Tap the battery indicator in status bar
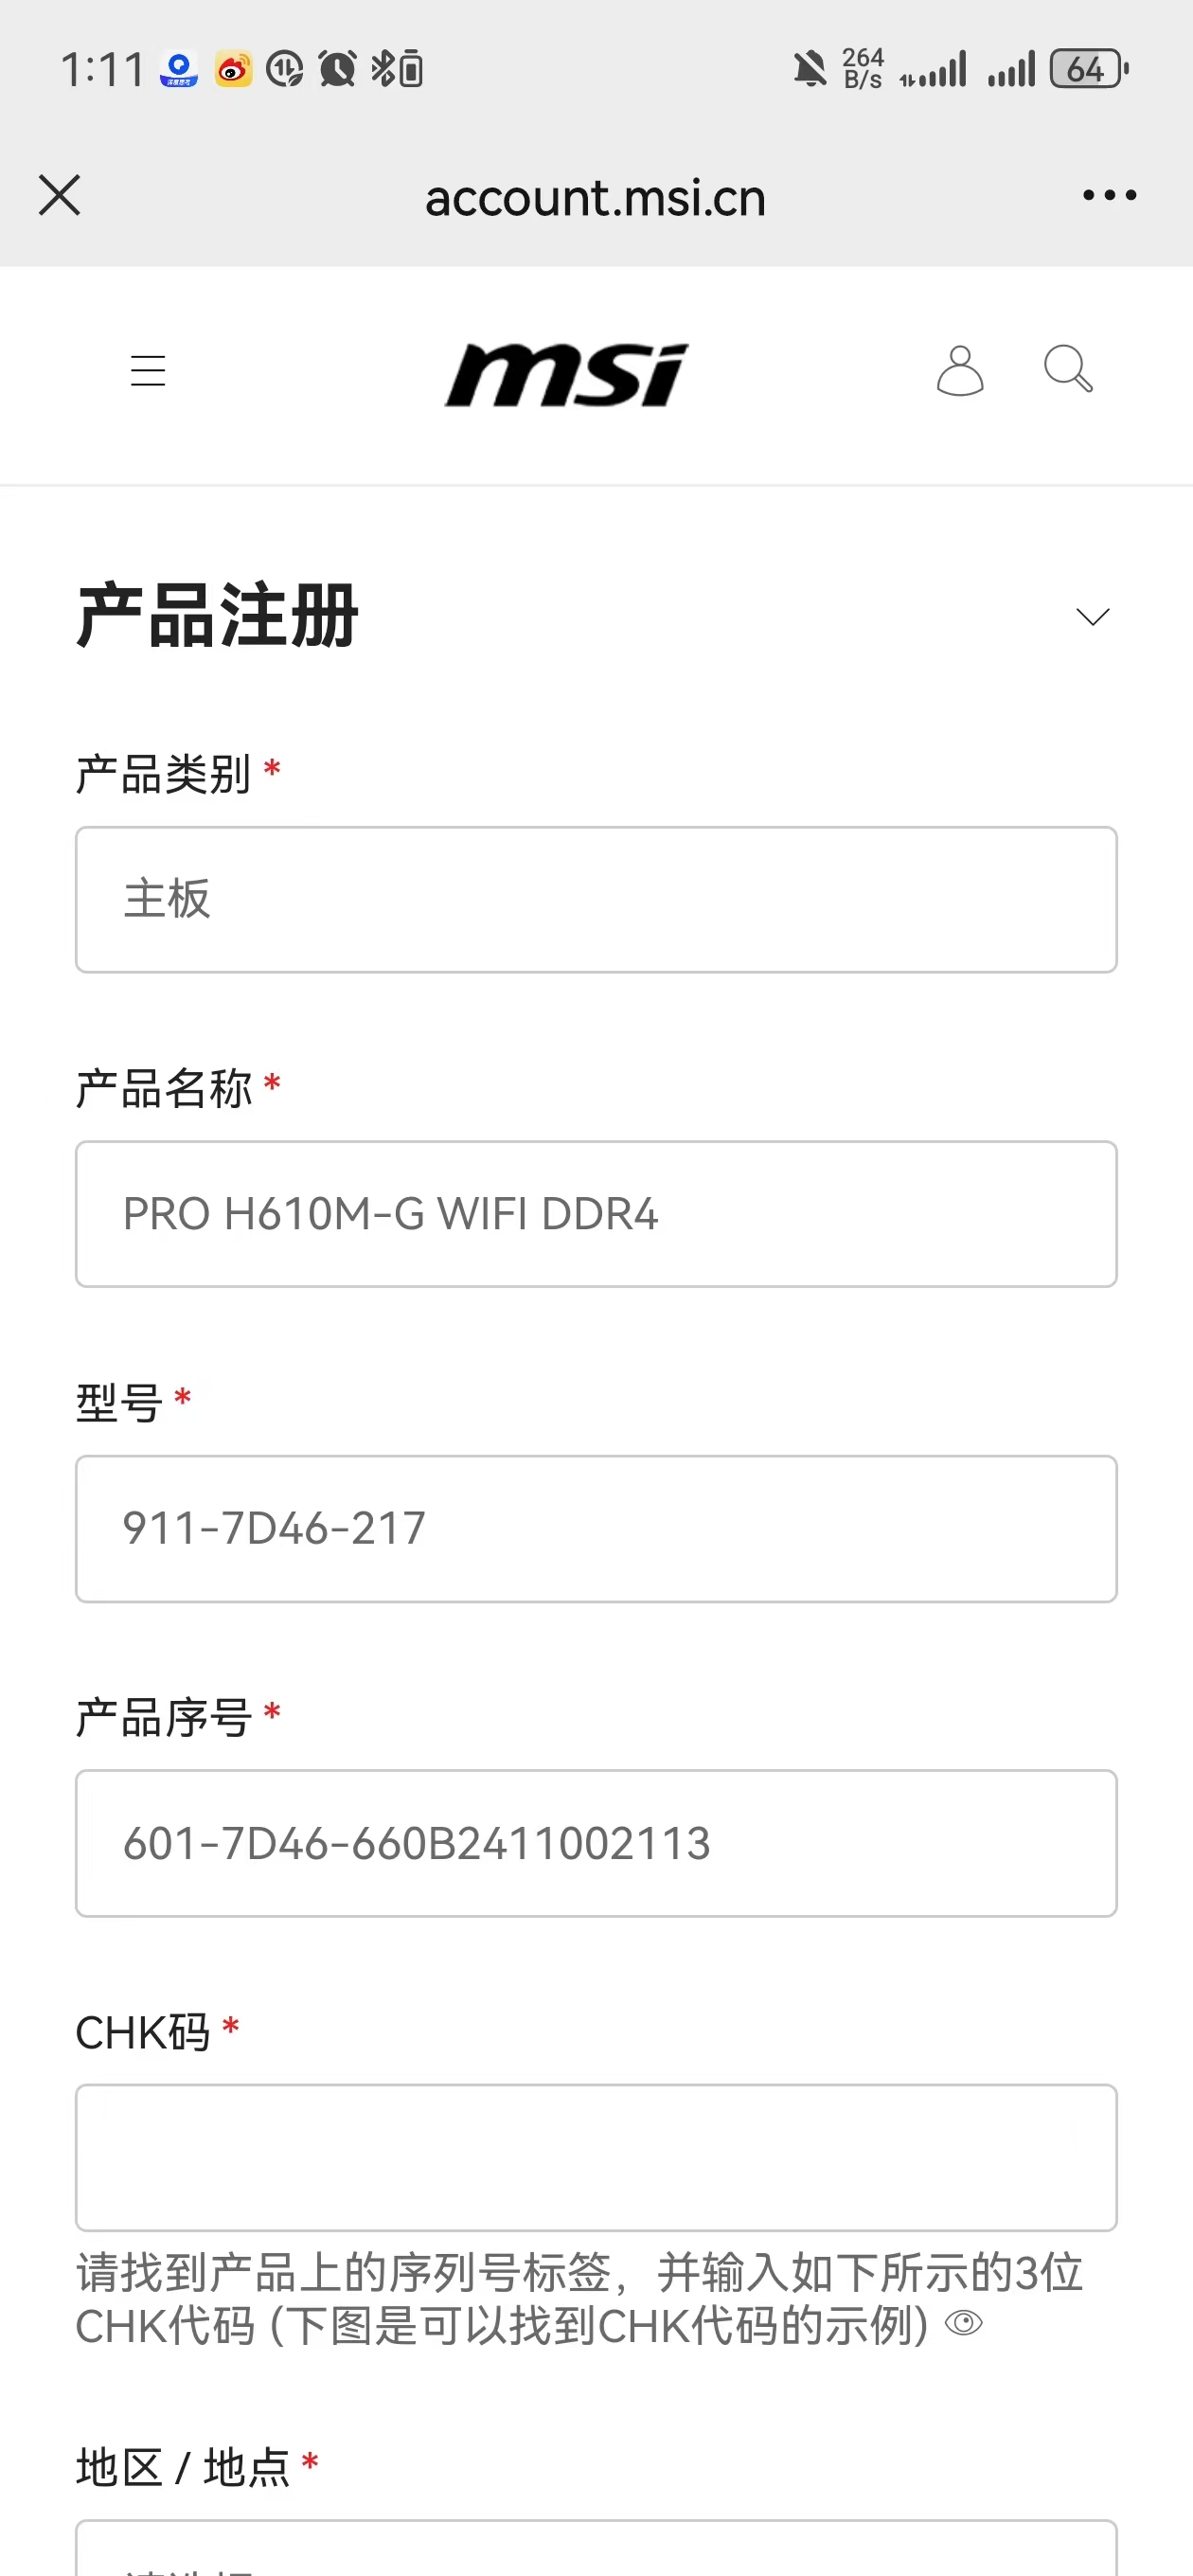Image resolution: width=1193 pixels, height=2576 pixels. click(x=1088, y=70)
